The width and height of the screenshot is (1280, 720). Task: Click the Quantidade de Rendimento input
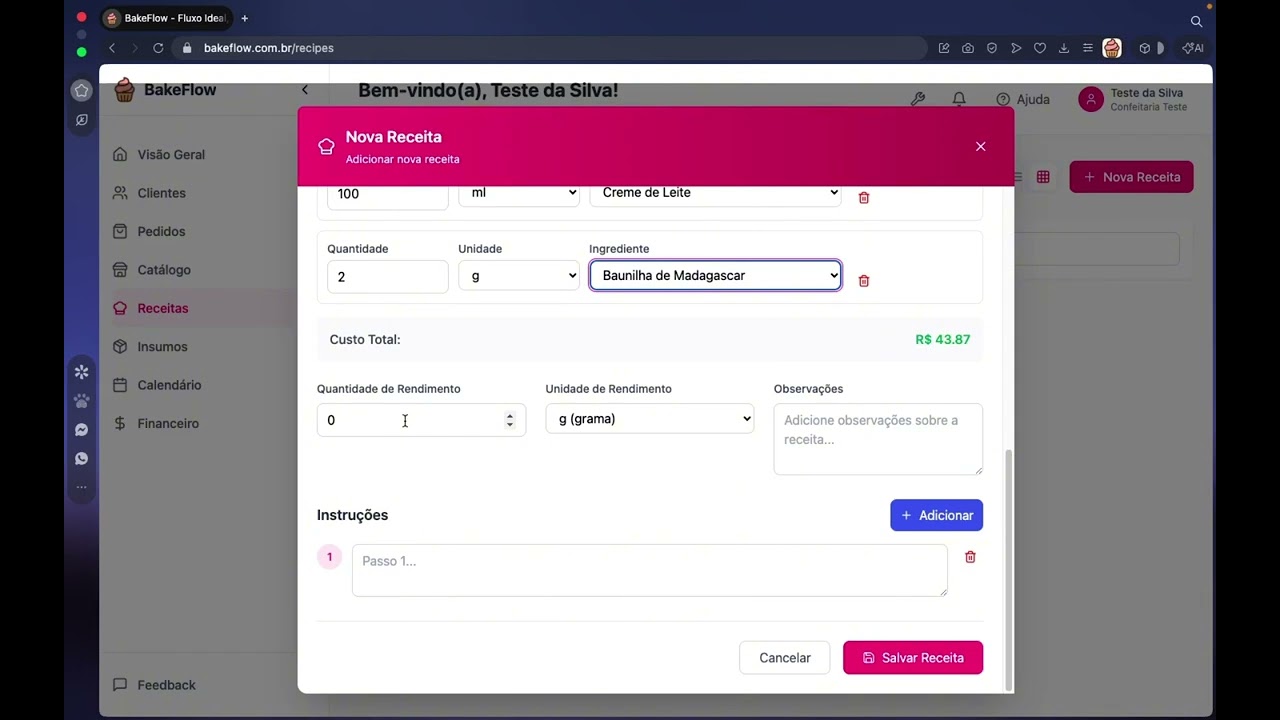coord(421,420)
